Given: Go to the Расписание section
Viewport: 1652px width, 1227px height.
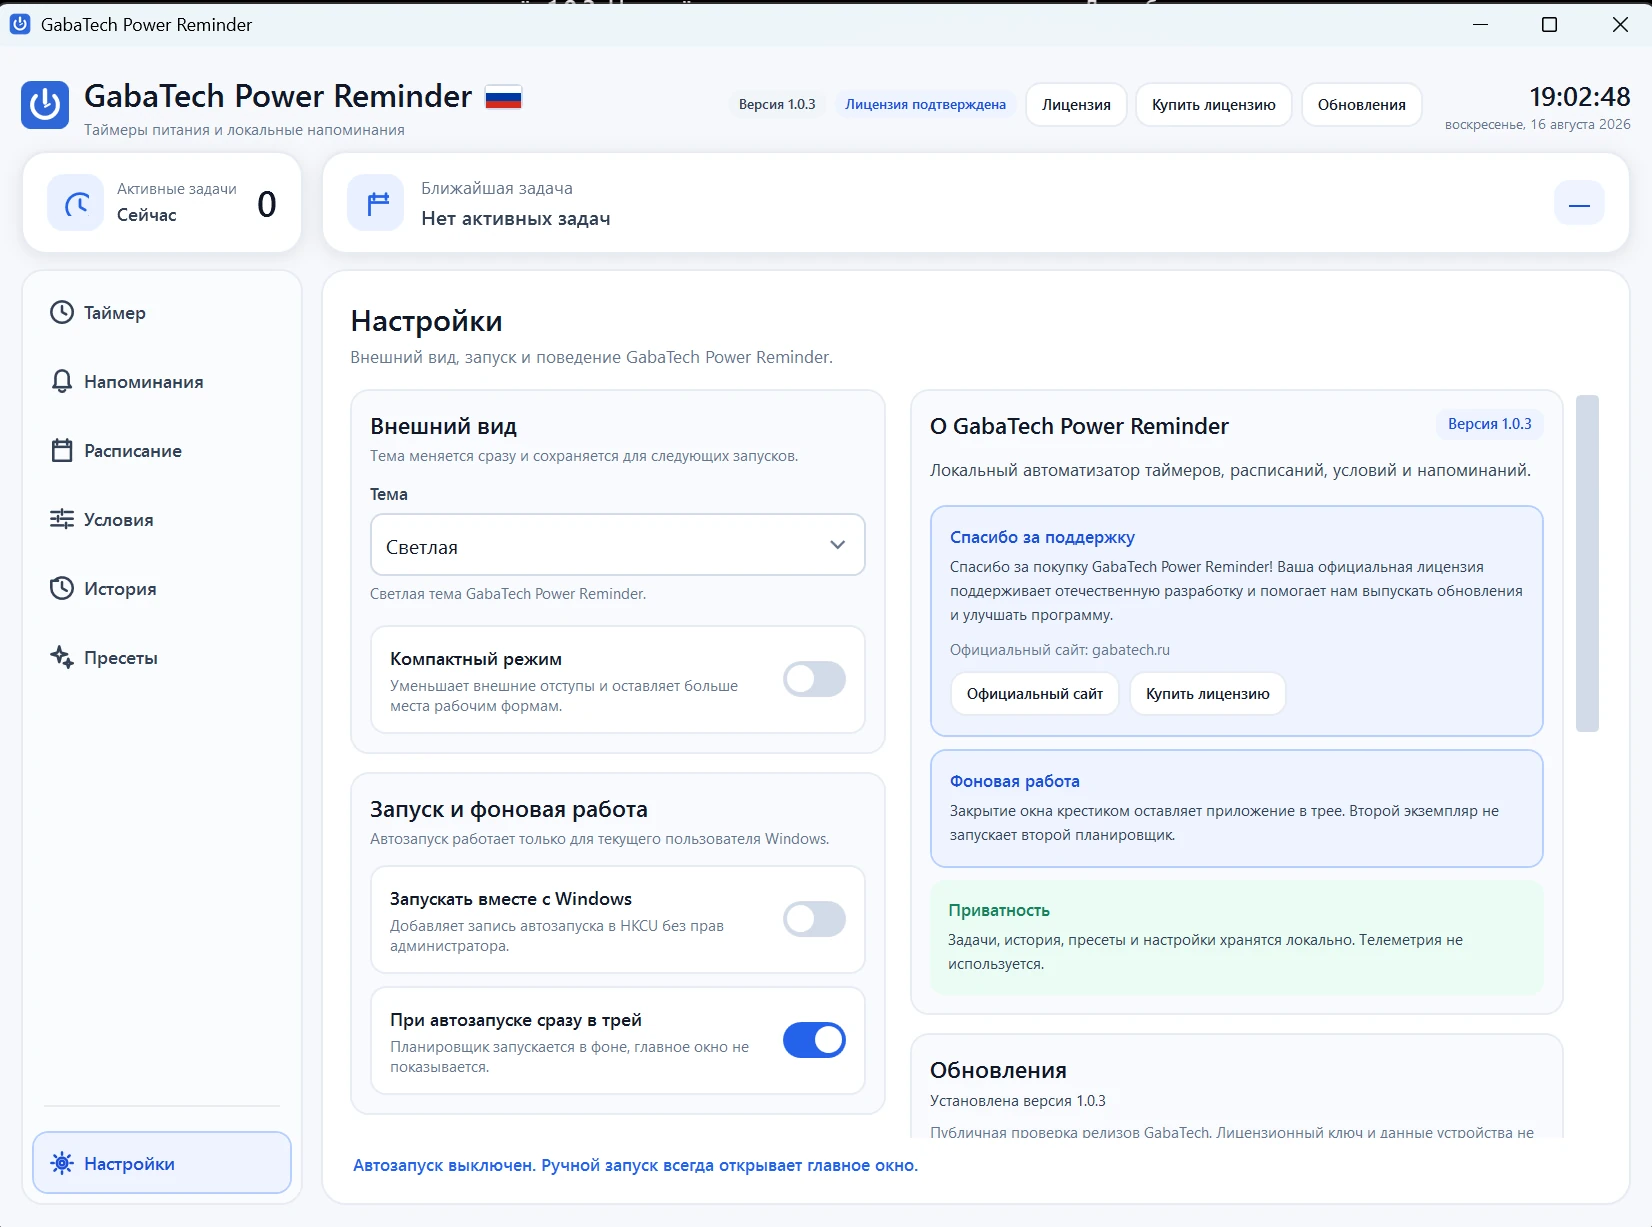Looking at the screenshot, I should tap(162, 450).
